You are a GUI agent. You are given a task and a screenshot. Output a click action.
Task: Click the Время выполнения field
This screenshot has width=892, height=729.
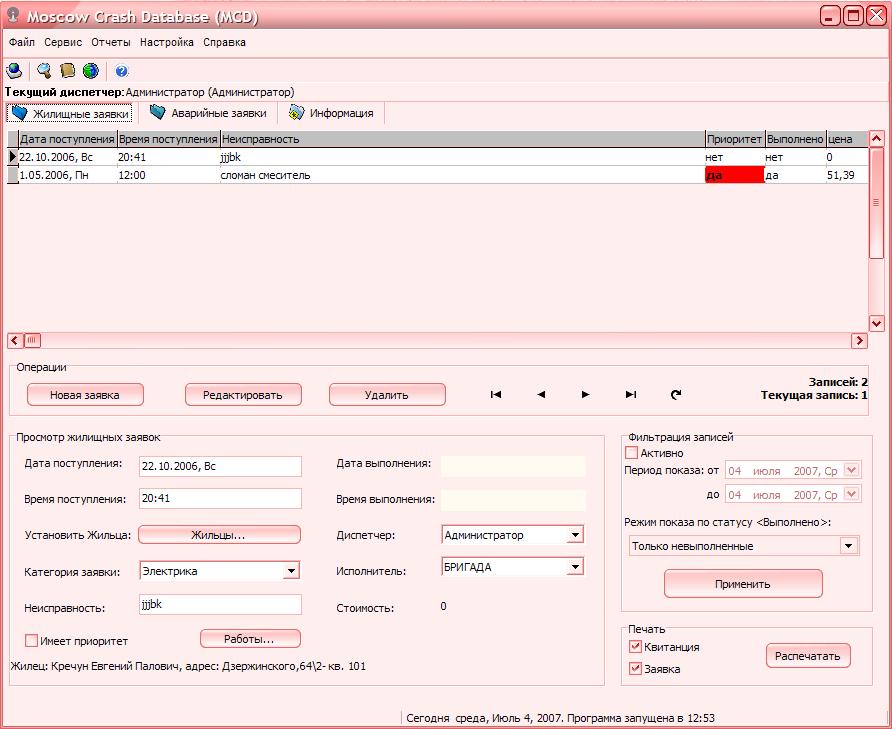[513, 500]
